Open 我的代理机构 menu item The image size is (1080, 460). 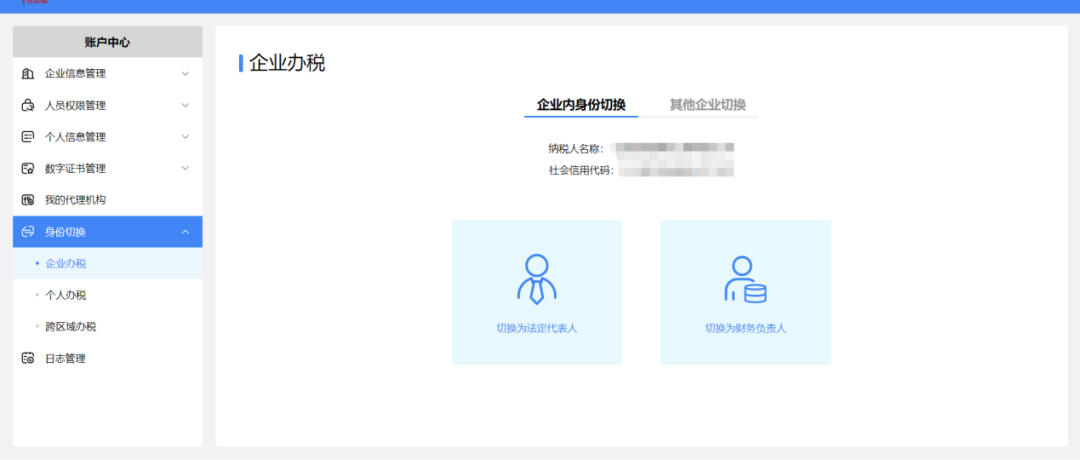coord(107,200)
